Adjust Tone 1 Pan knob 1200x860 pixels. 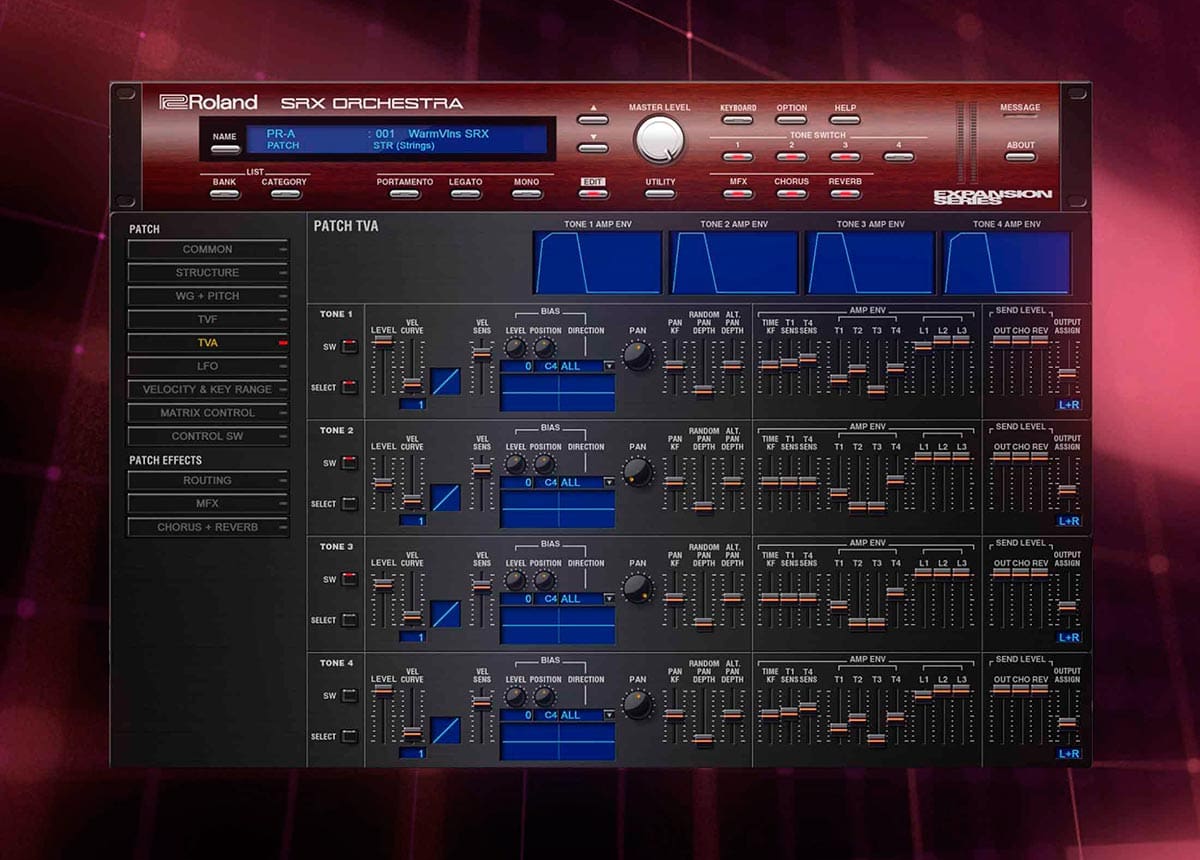point(638,356)
